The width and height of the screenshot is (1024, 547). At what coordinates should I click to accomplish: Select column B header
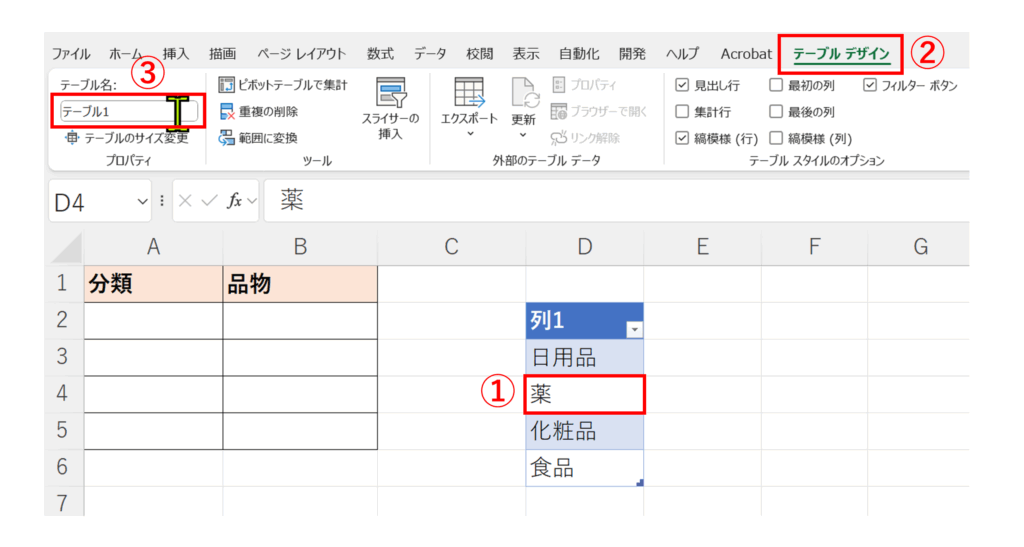(300, 246)
